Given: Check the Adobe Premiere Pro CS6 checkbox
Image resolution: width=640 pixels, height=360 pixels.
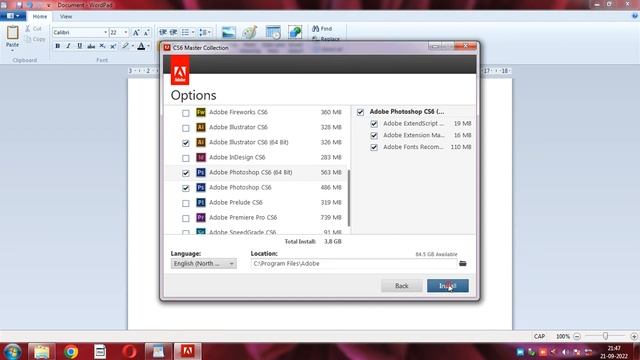Looking at the screenshot, I should click(x=186, y=218).
